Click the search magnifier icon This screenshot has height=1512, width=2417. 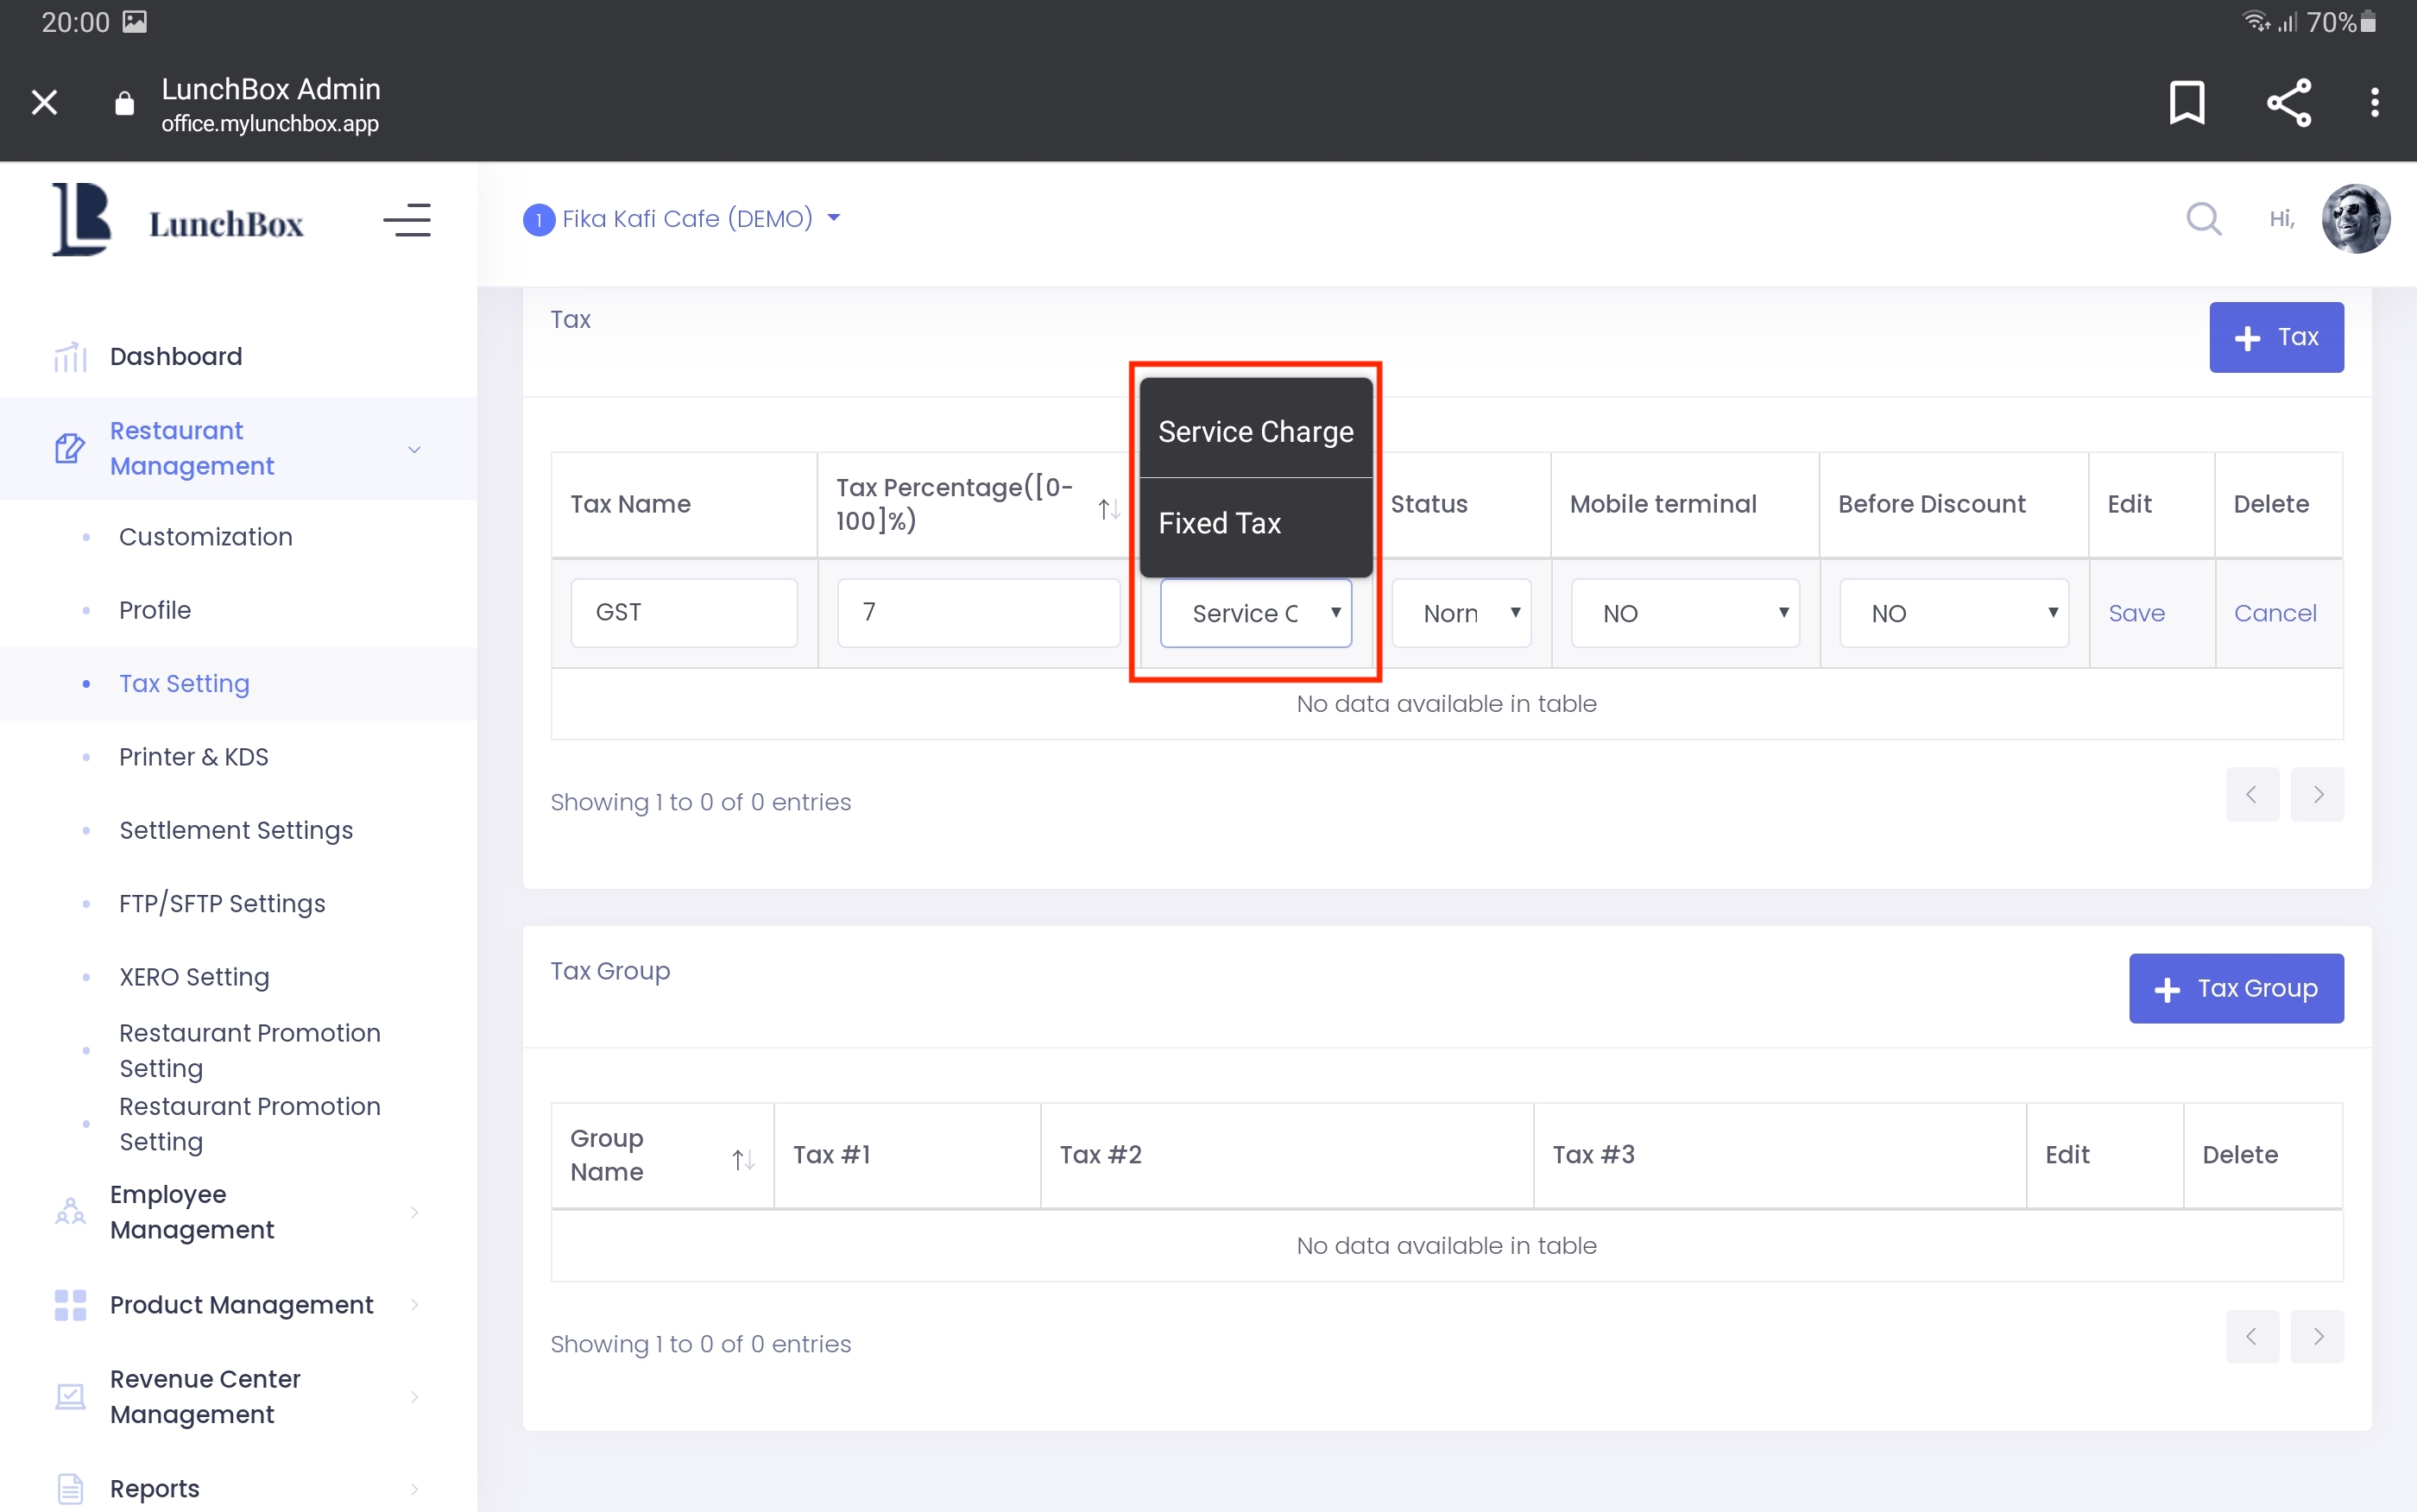(2203, 218)
